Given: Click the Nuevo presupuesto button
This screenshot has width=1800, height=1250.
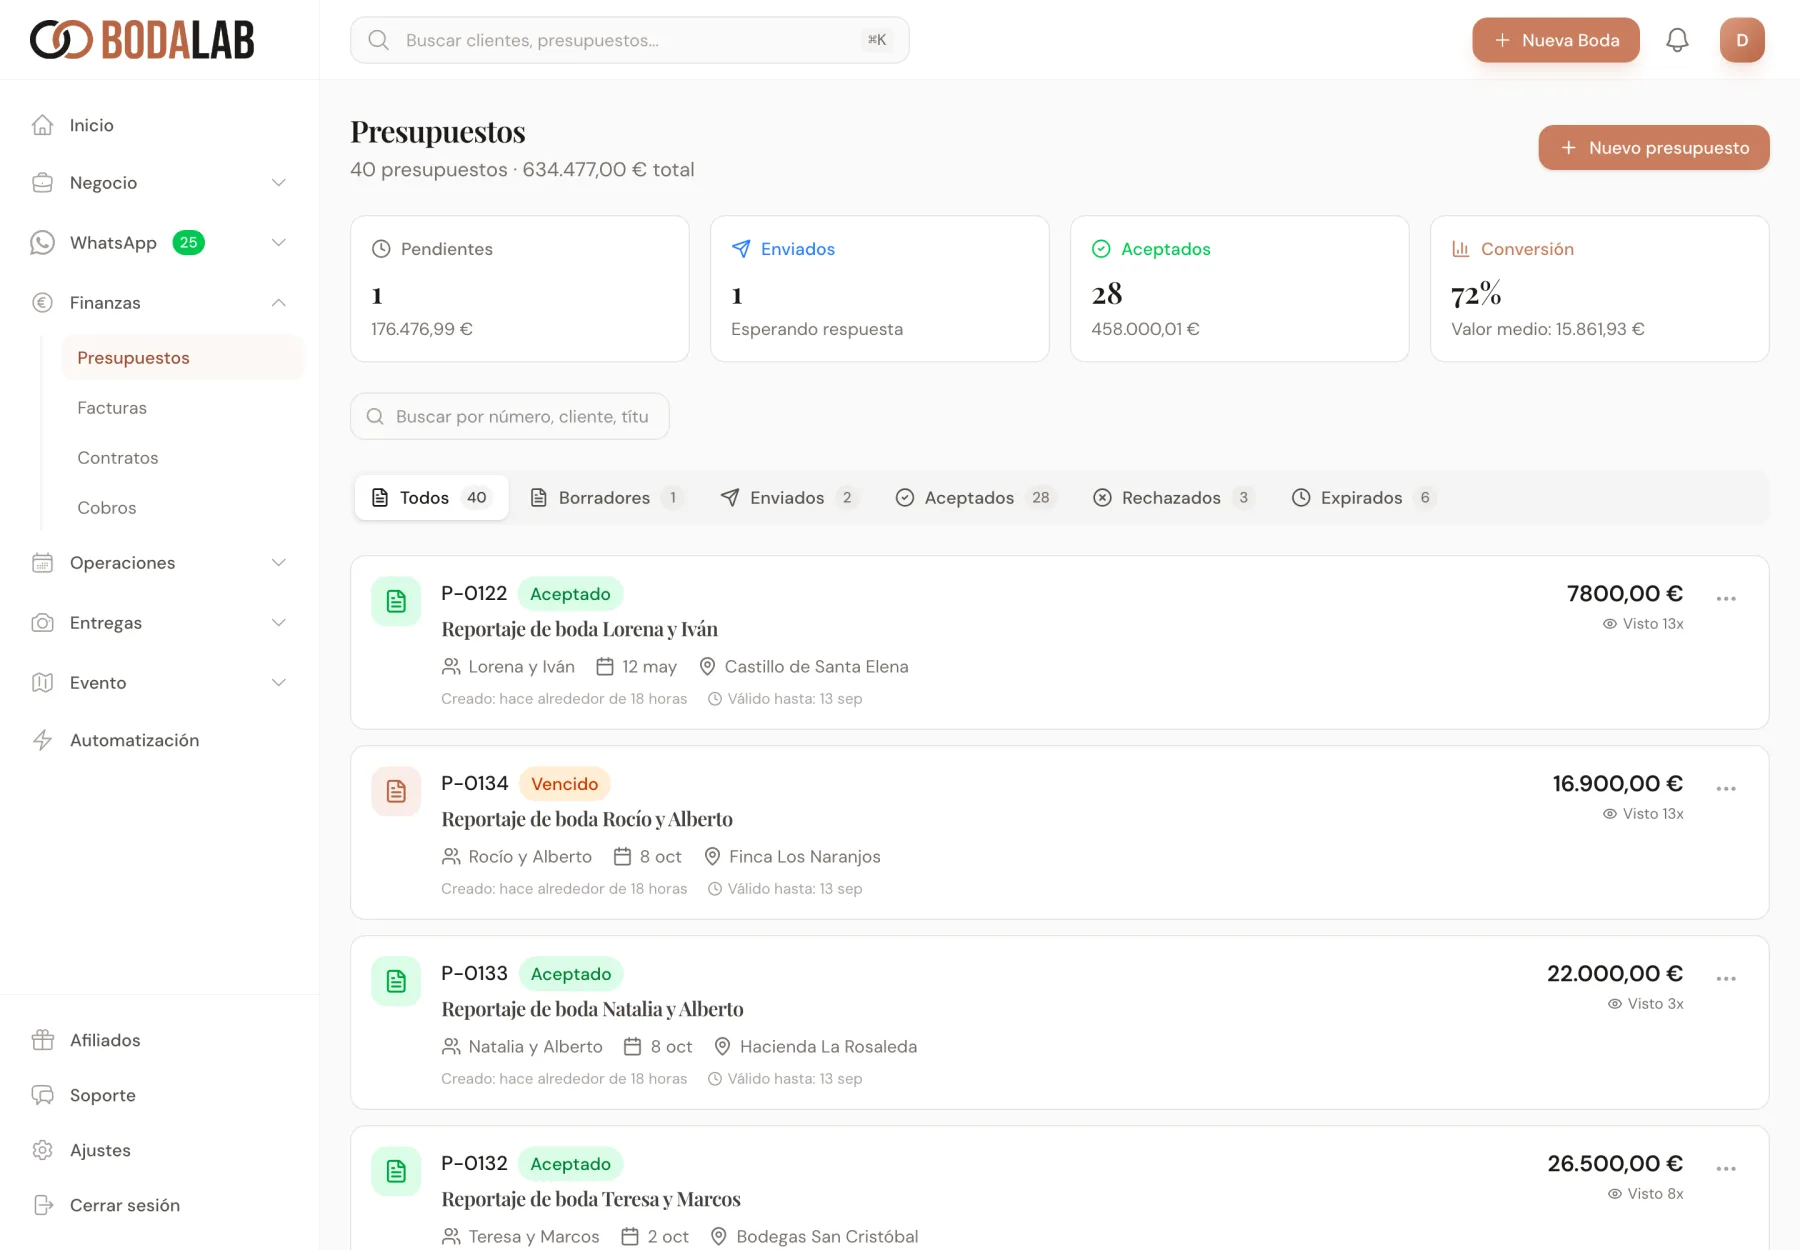Looking at the screenshot, I should pyautogui.click(x=1654, y=148).
